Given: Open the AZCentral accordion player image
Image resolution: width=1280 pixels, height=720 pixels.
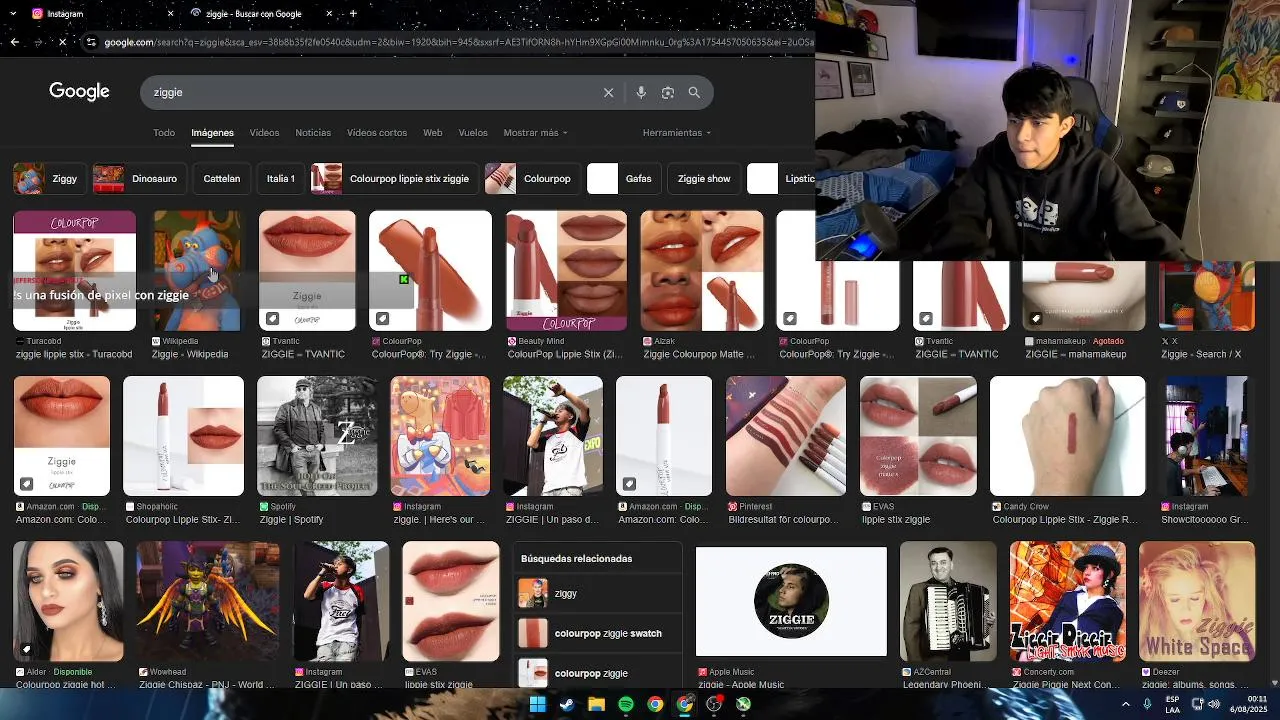Looking at the screenshot, I should pos(948,601).
